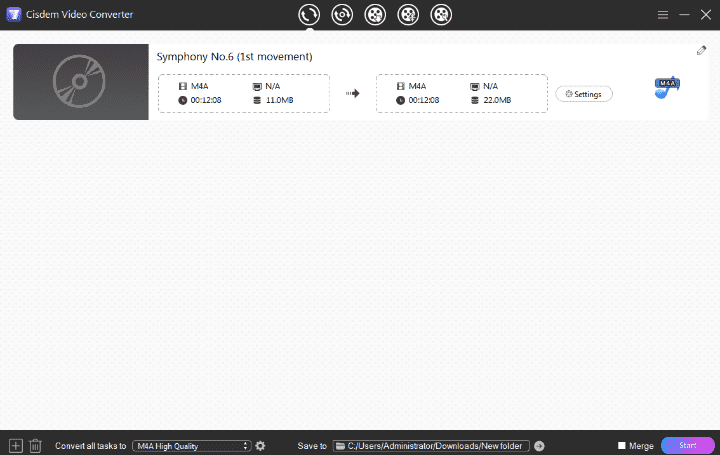Click the Symphony No.6 disc thumbnail

(x=81, y=82)
